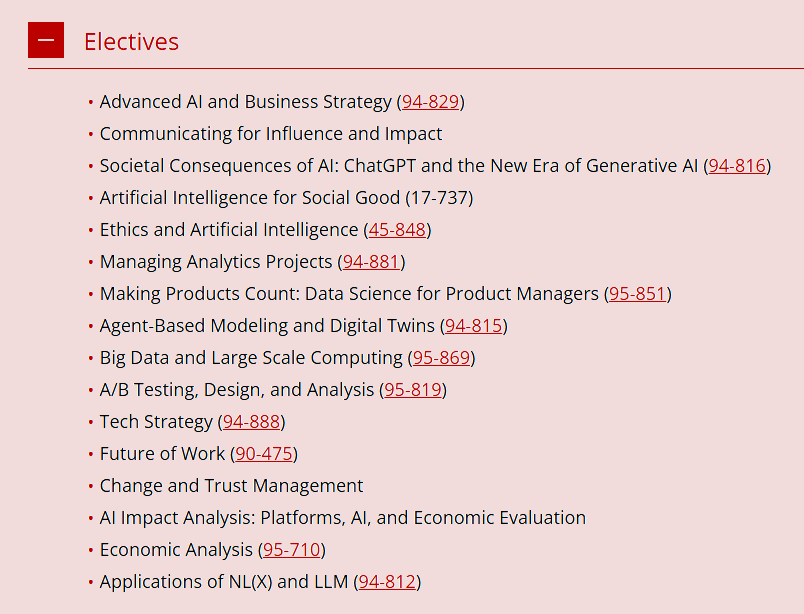The height and width of the screenshot is (614, 804).
Task: Open Economic Analysis link 95-710
Action: pos(292,550)
